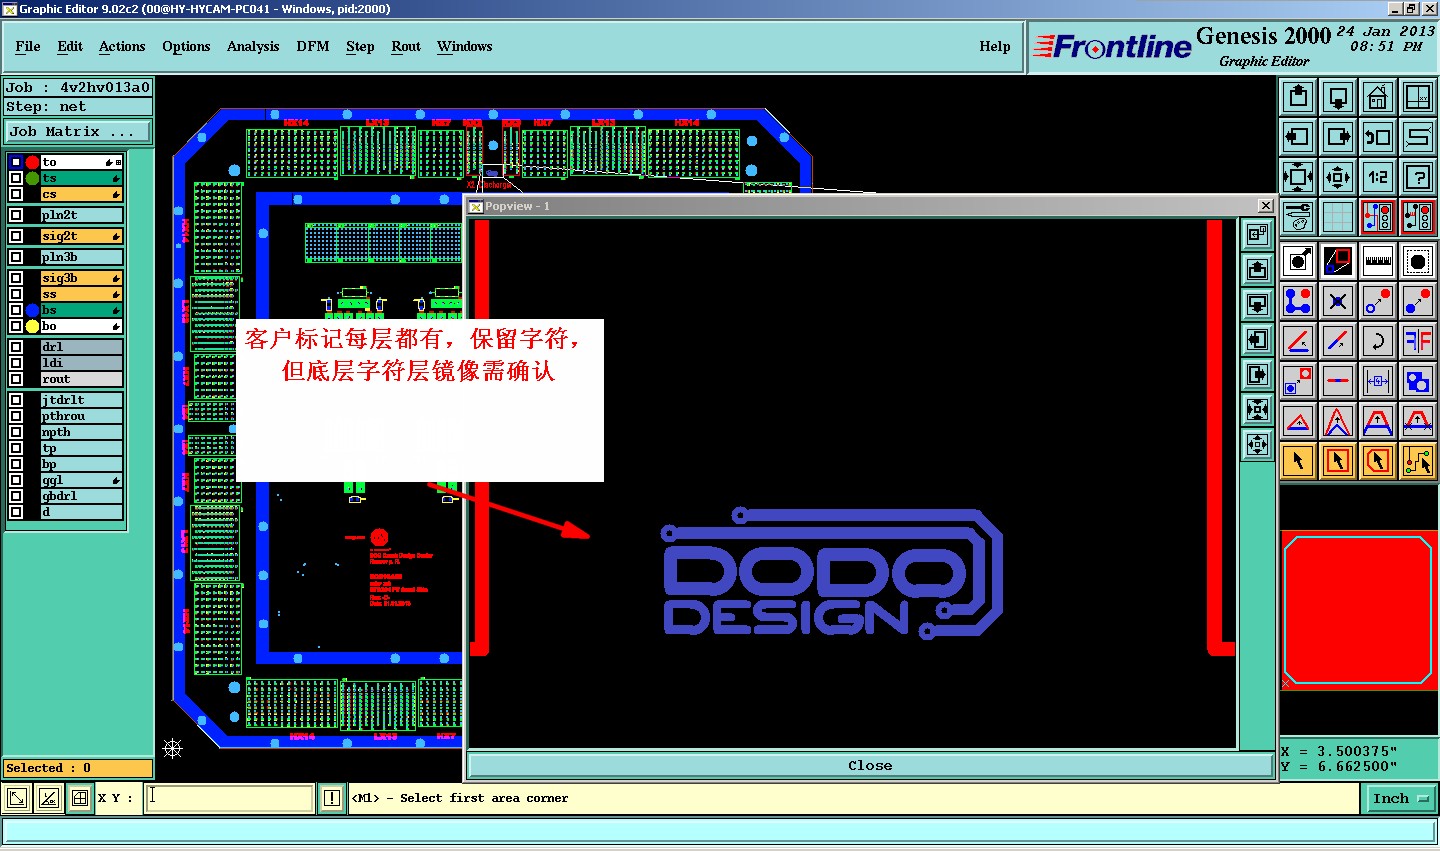This screenshot has height=851, width=1440.
Task: Click the exclamation mark icon by XY field
Action: tap(332, 798)
